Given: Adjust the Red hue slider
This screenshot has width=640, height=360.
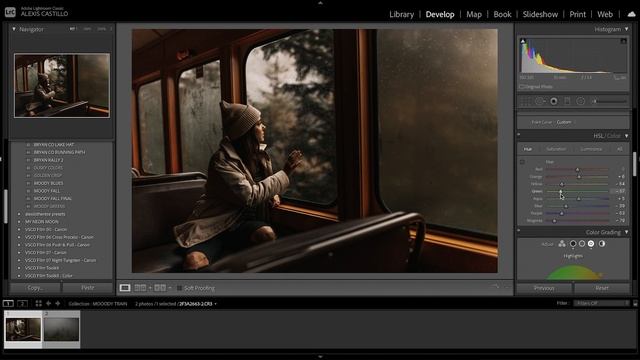Looking at the screenshot, I should tap(577, 169).
